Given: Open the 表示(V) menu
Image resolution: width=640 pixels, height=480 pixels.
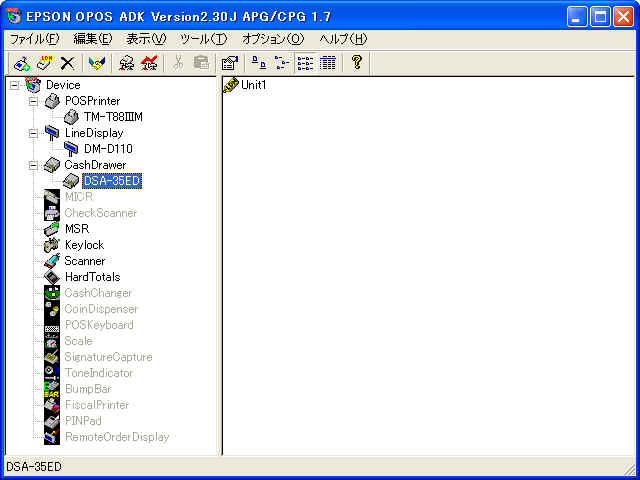Looking at the screenshot, I should pos(146,39).
